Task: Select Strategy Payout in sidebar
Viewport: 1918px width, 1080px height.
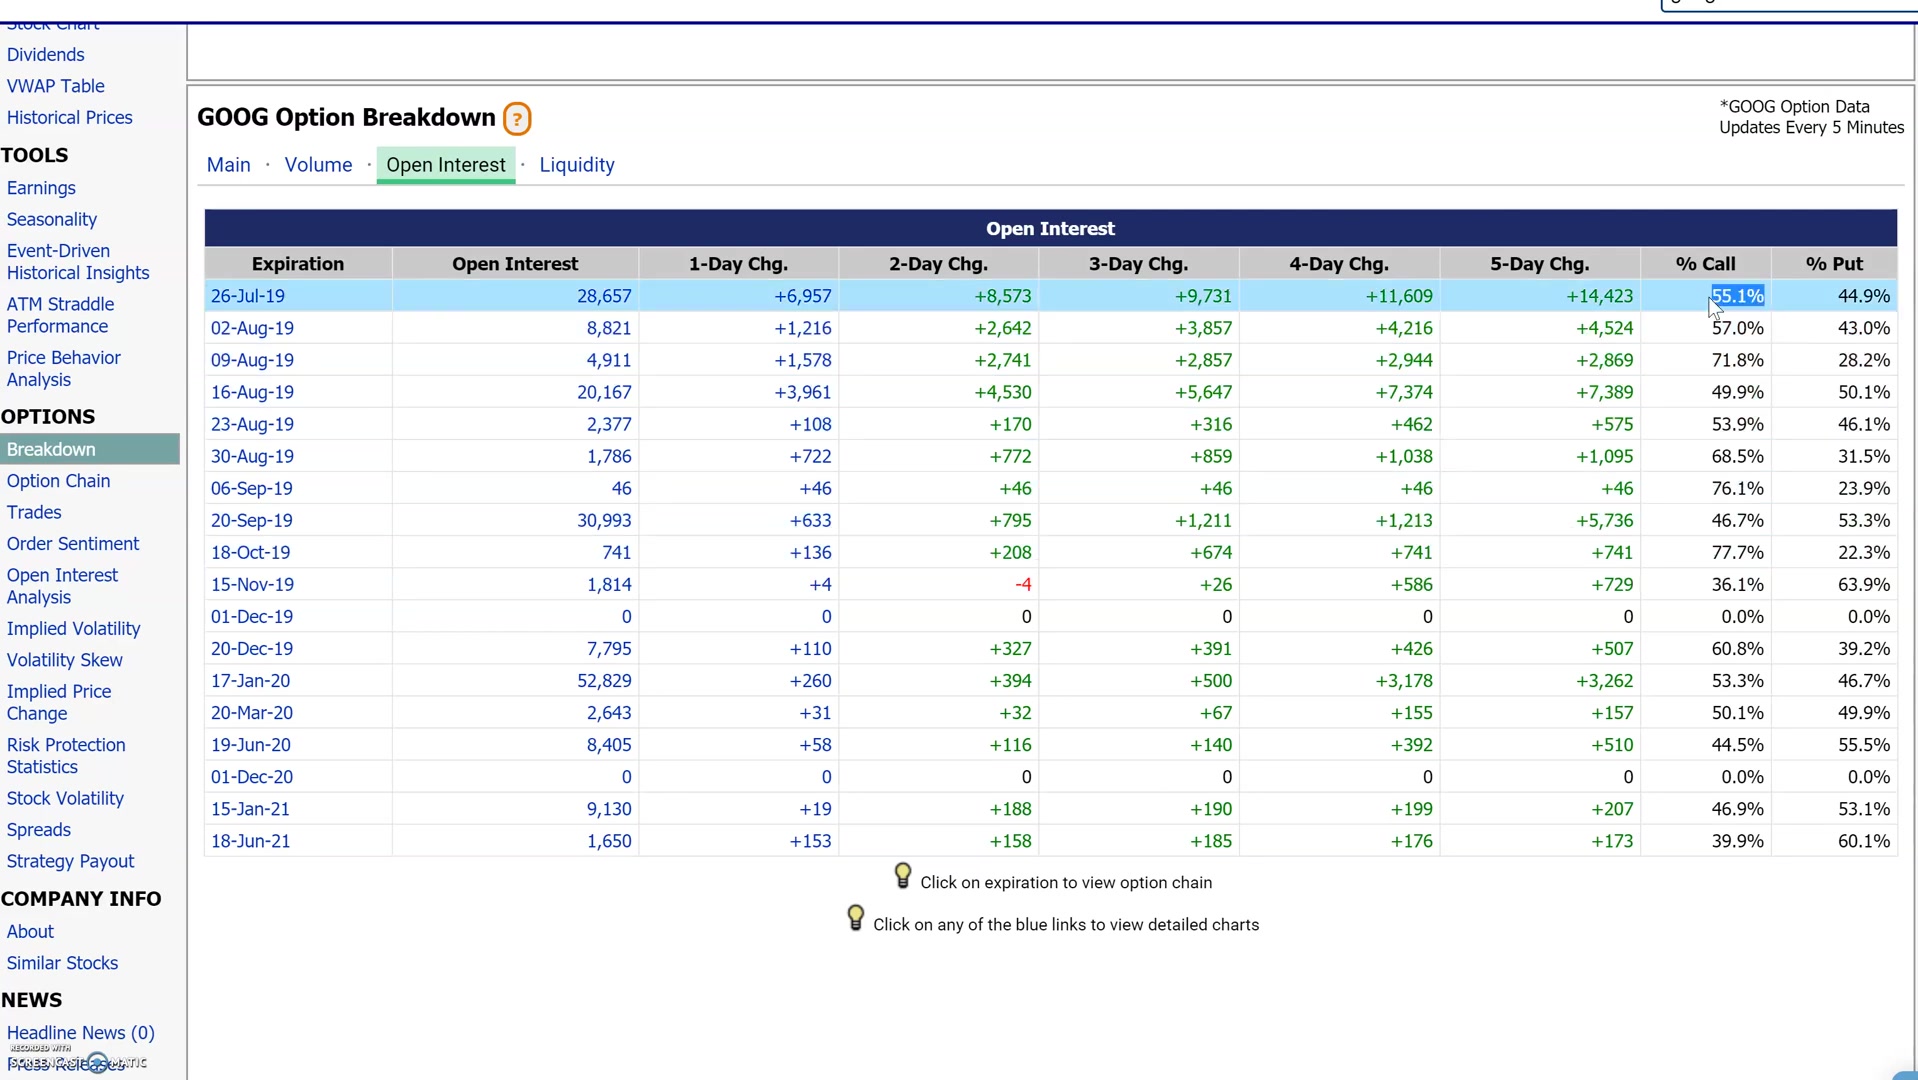Action: pos(70,862)
